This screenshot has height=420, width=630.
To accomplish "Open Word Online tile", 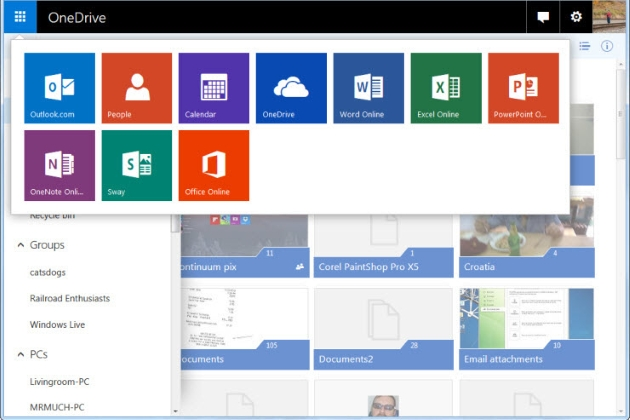I will pos(368,88).
